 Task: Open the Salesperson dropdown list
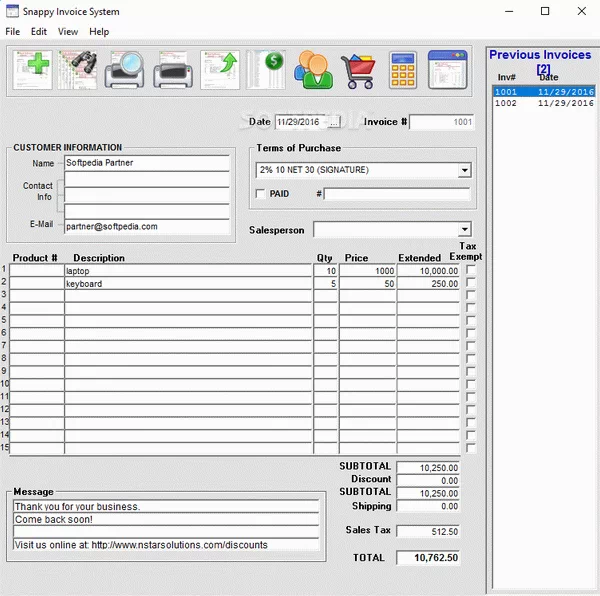coord(464,230)
